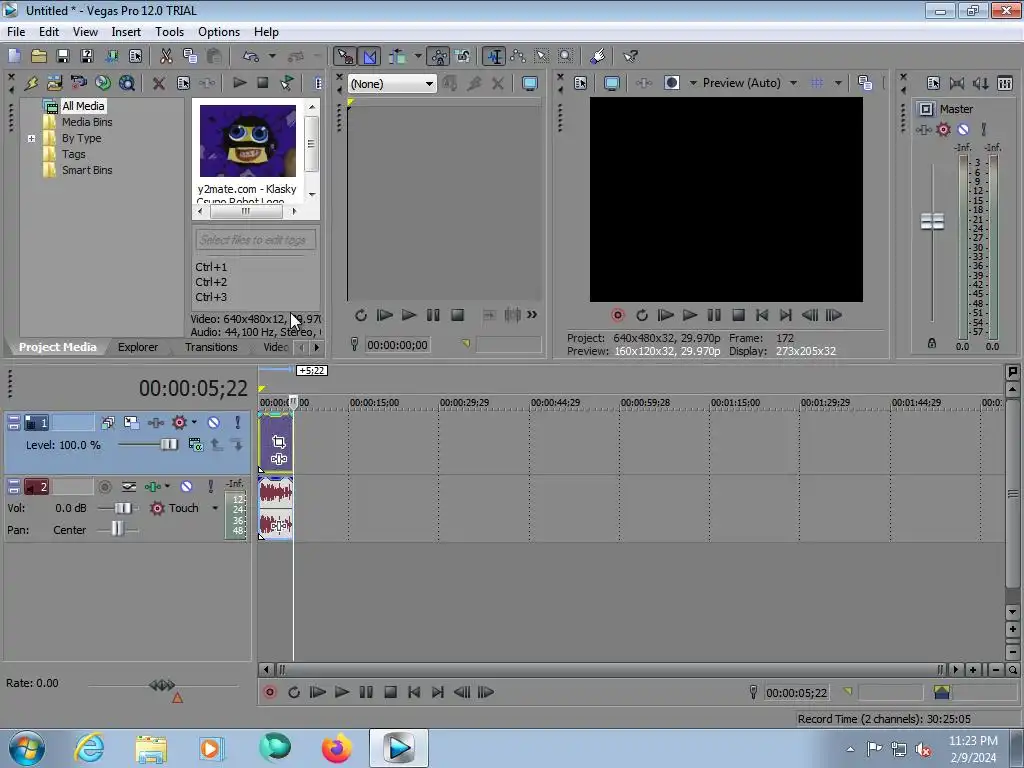The image size is (1024, 768).
Task: Click the 00:00:05;22 cursor position field
Action: (x=797, y=693)
